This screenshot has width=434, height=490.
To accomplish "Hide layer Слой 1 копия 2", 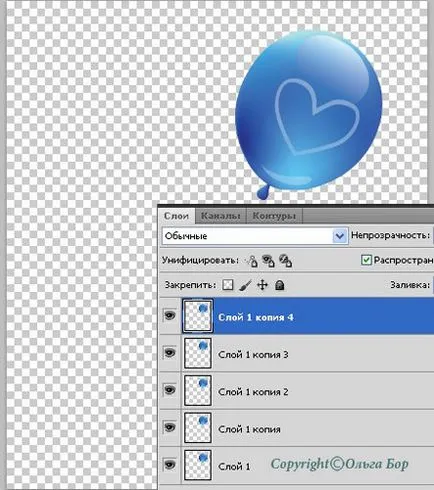I will pos(170,390).
